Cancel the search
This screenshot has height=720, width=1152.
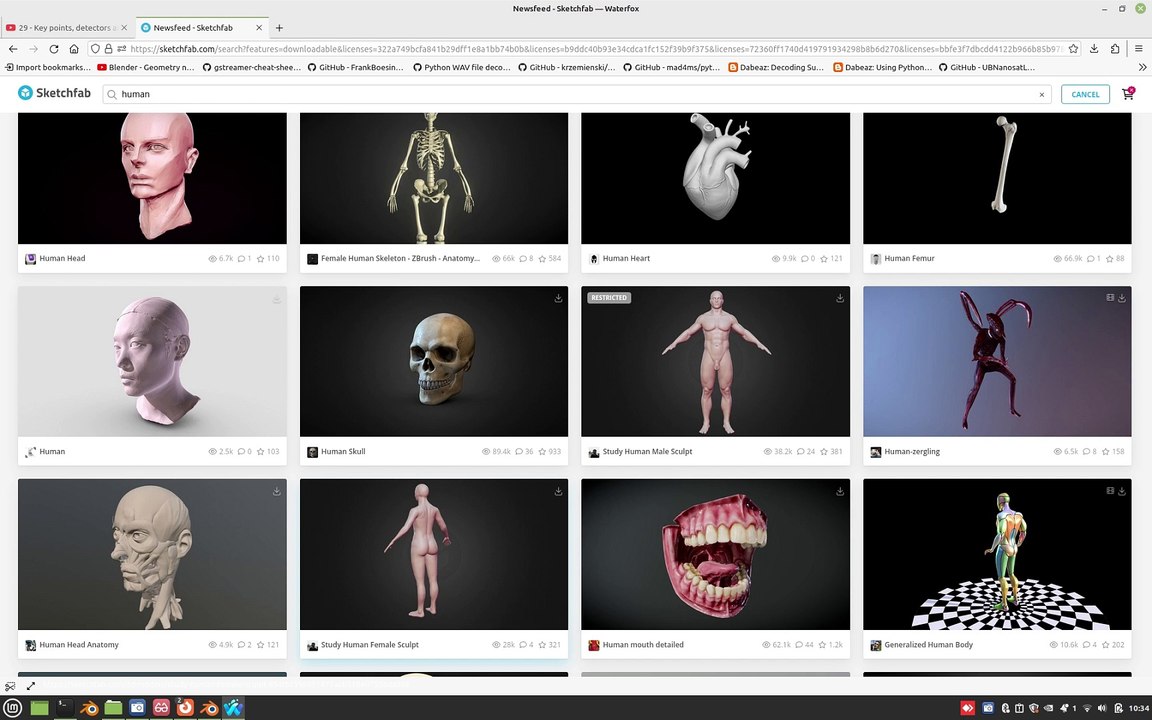tap(1085, 94)
